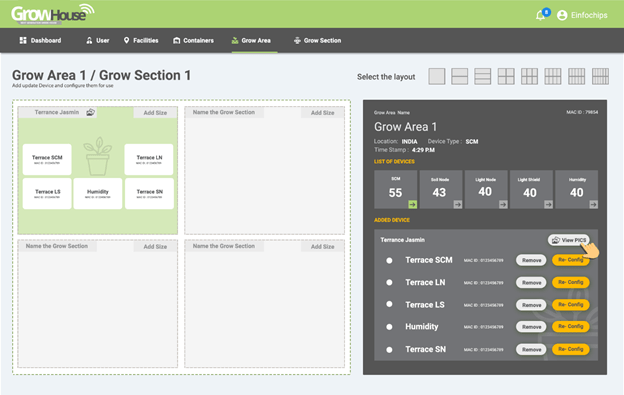Re-Config the Terrace SCM device
624x395 pixels.
click(571, 260)
